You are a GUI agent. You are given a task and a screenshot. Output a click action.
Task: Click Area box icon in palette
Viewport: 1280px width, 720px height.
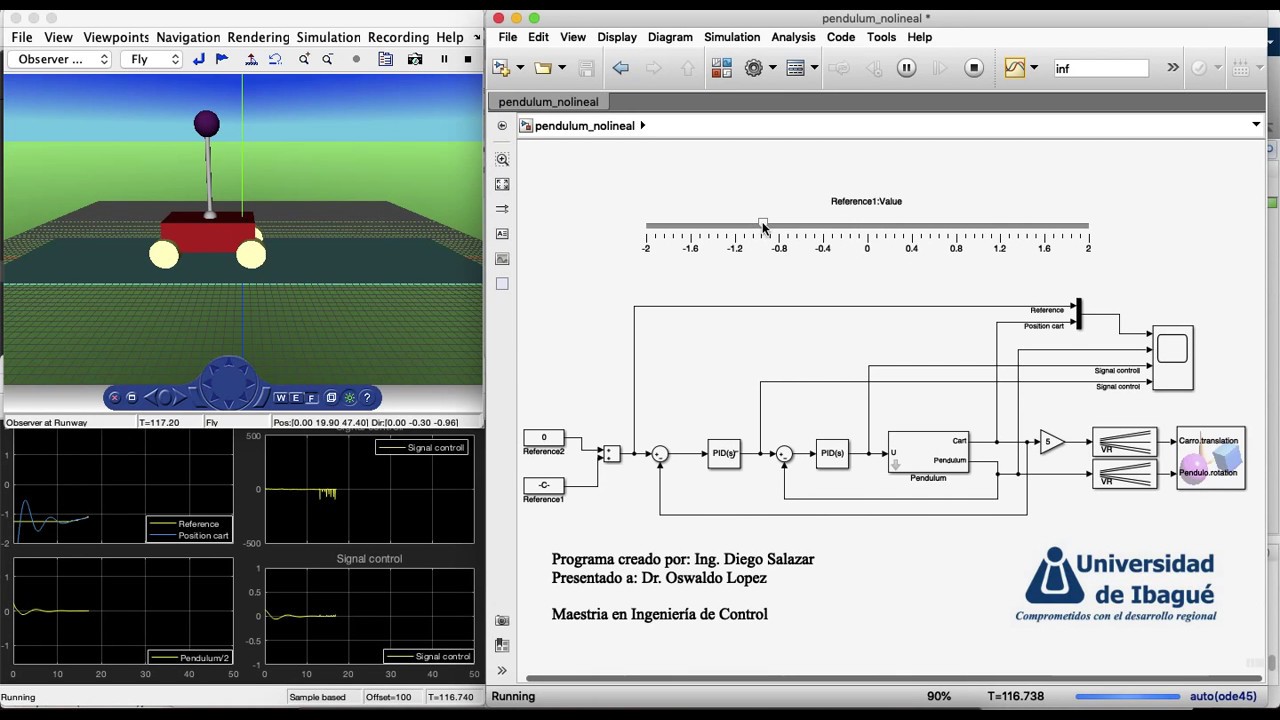click(x=502, y=284)
